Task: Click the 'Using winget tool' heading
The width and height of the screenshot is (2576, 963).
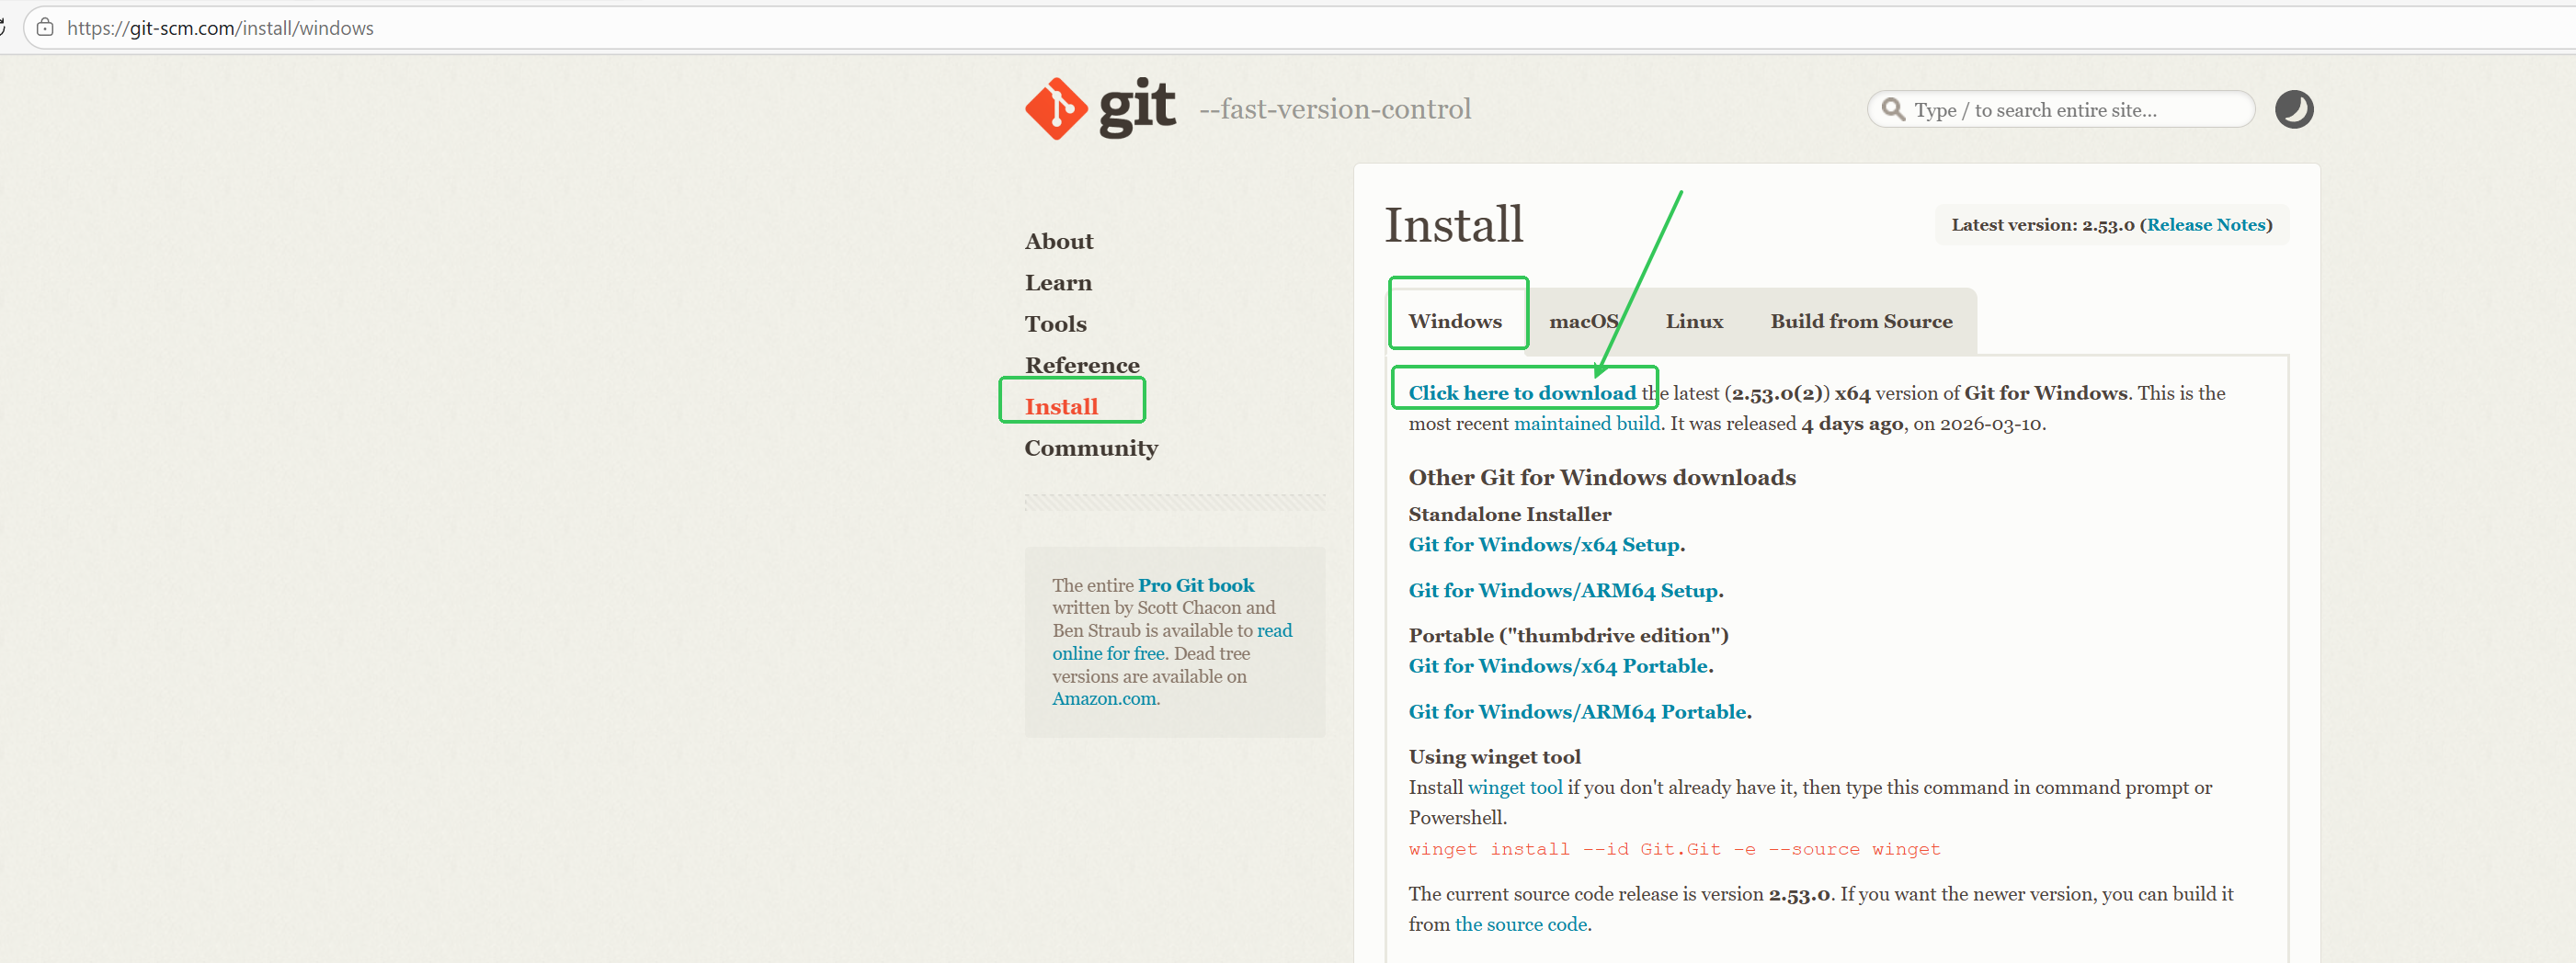Action: [1494, 757]
